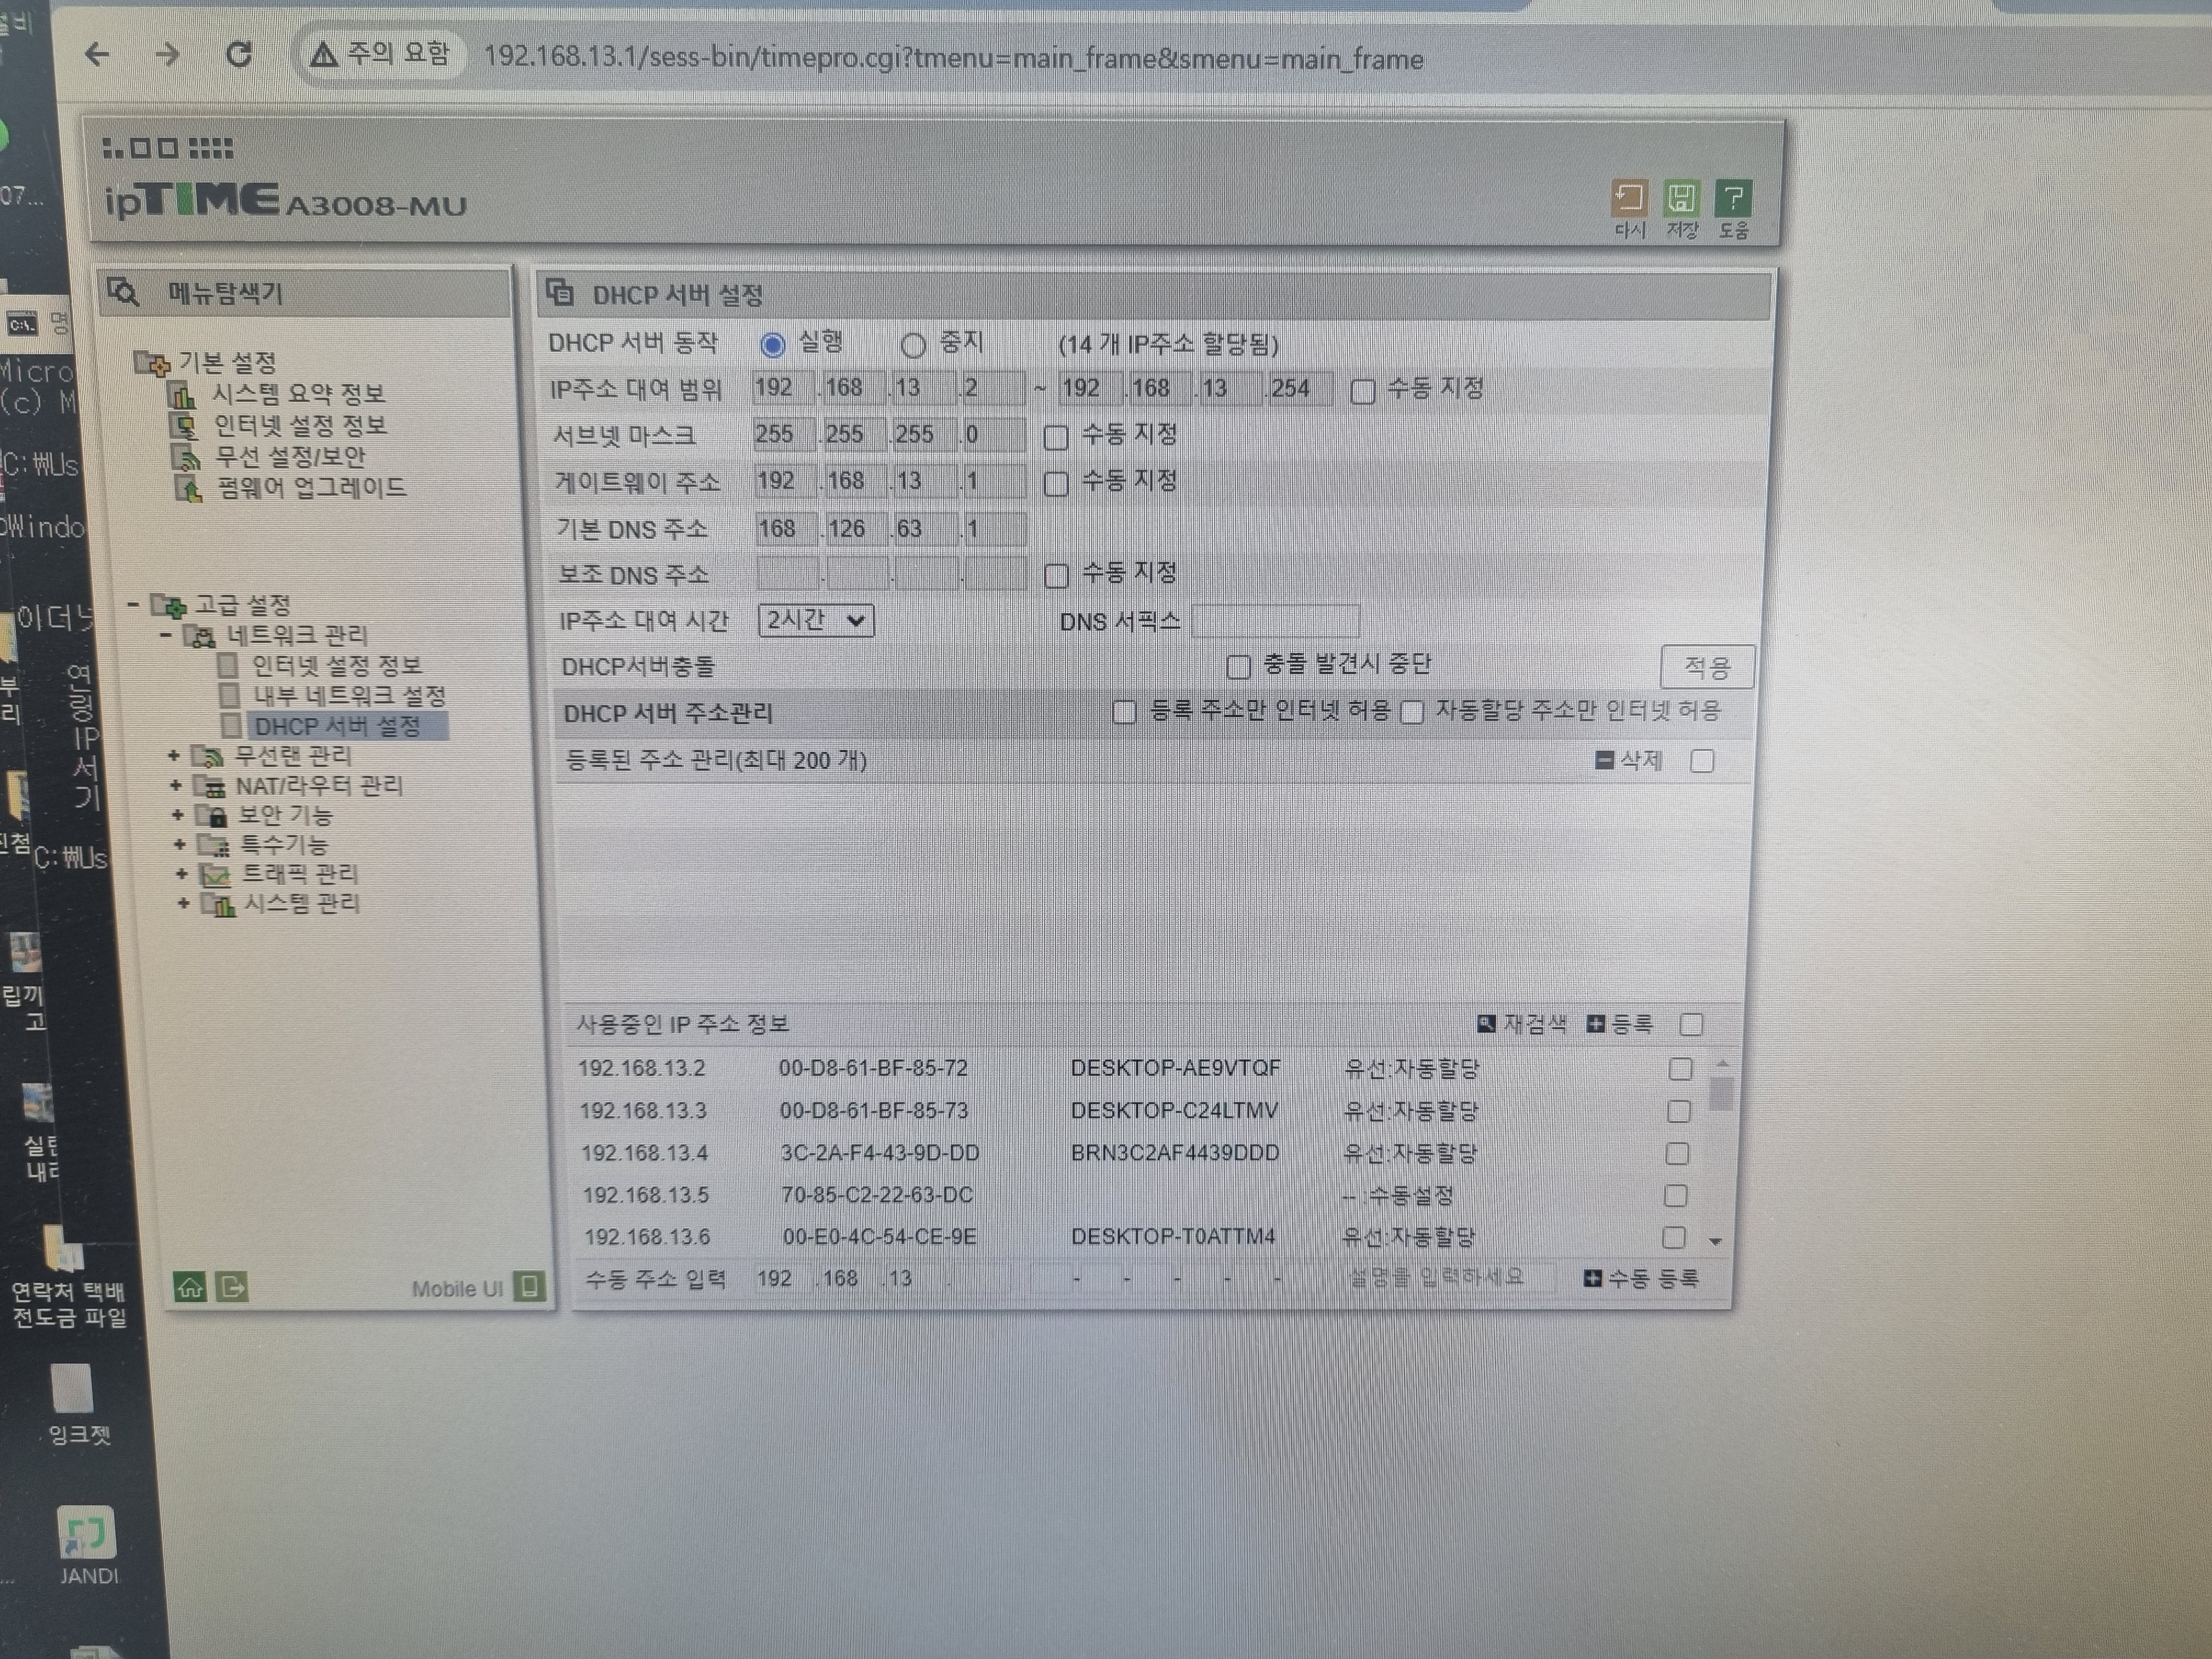Image resolution: width=2212 pixels, height=1659 pixels.
Task: Expand the 보안 기능 tree node
Action: (177, 814)
